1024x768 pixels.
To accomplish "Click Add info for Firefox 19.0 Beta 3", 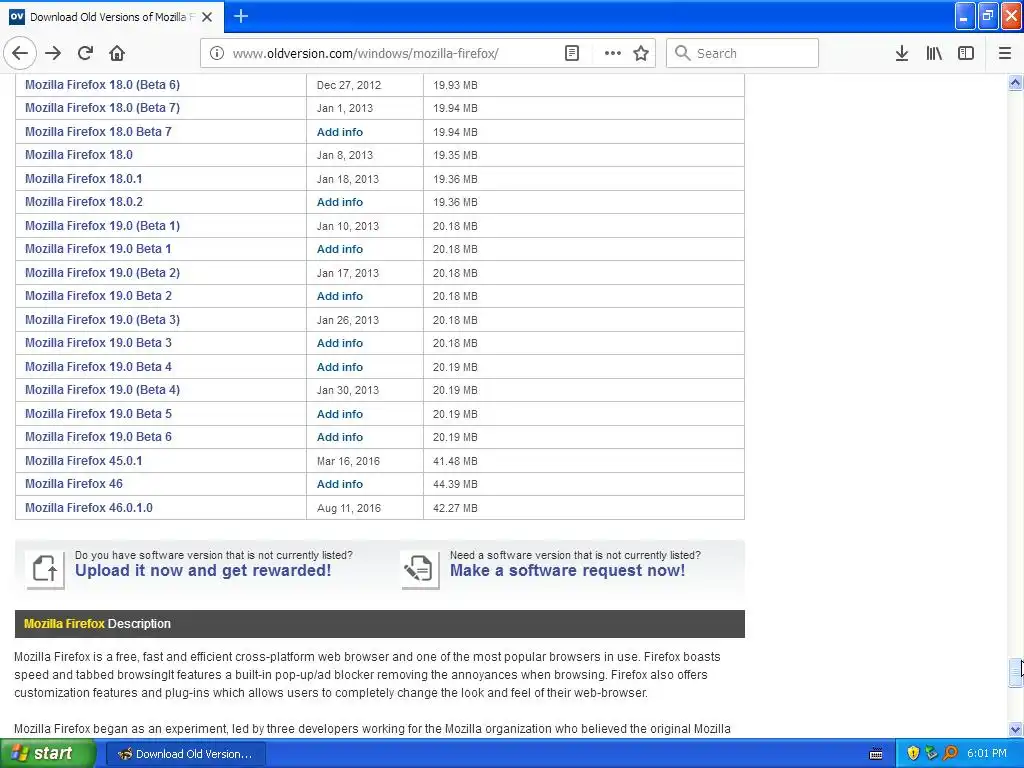I will pos(340,344).
